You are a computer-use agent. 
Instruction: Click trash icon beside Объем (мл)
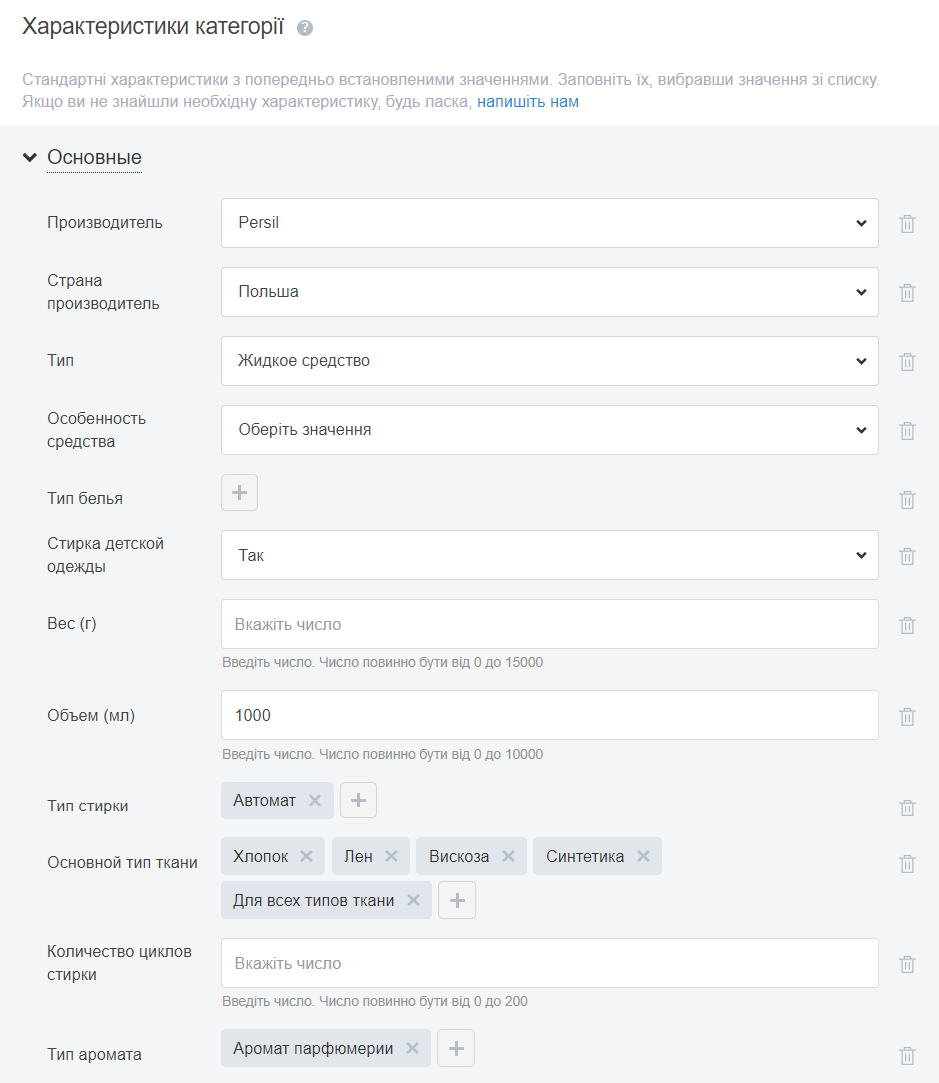coord(907,717)
